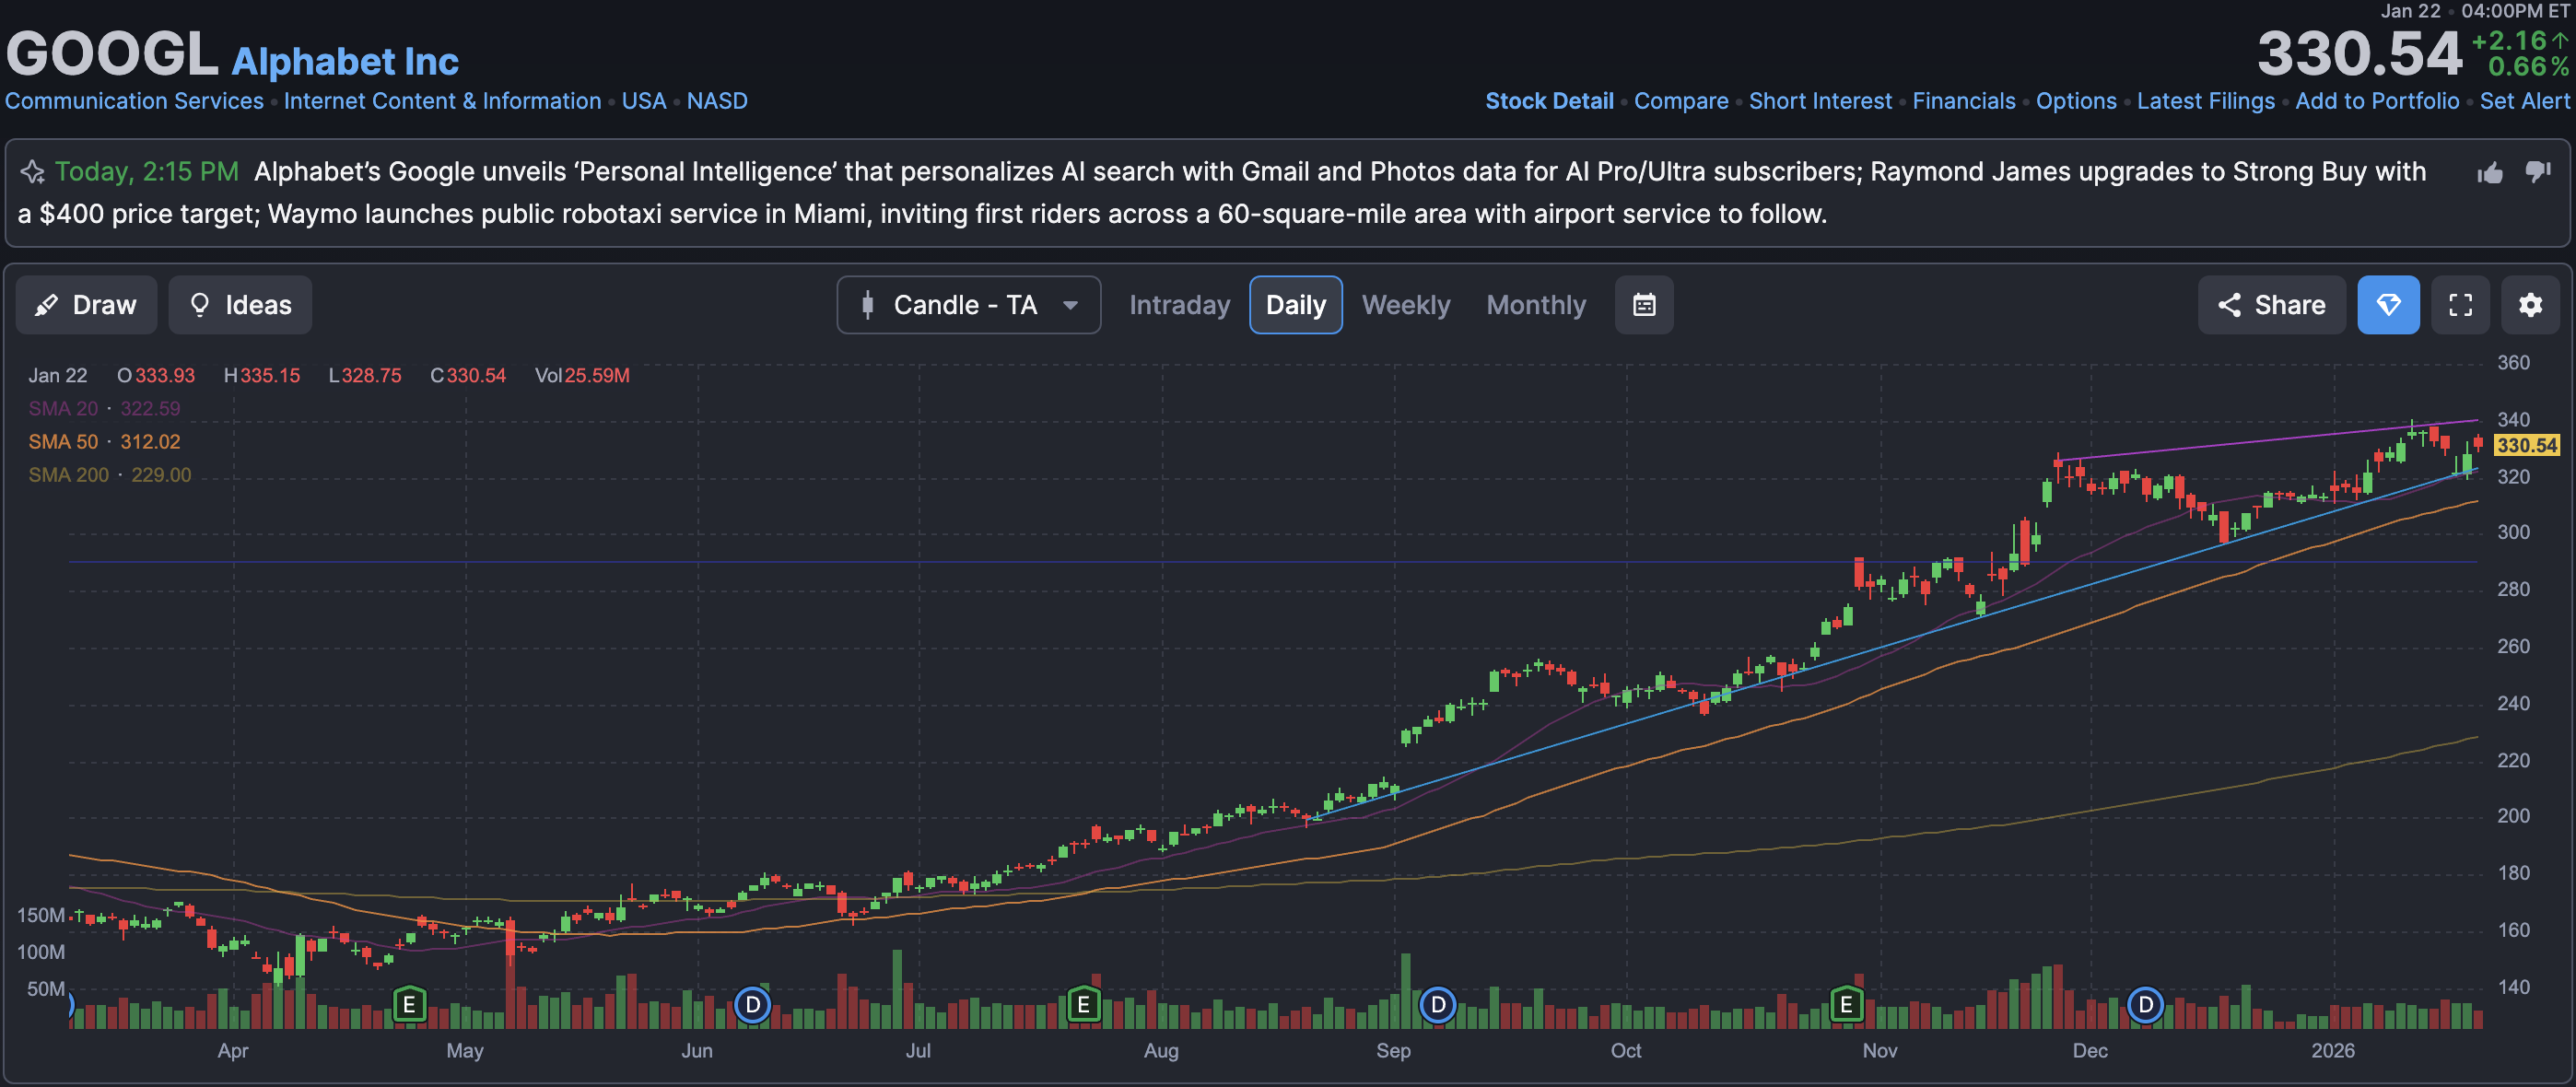Click the blue diamond premium icon

click(2387, 305)
